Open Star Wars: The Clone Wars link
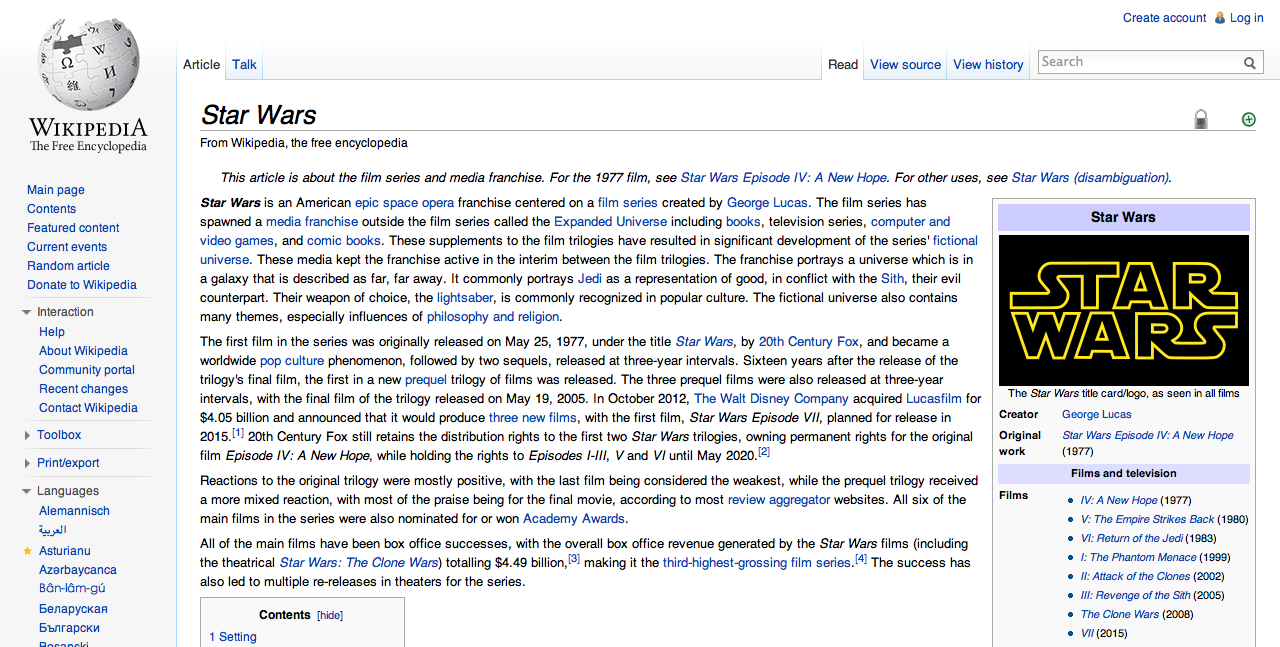This screenshot has height=647, width=1280. 359,563
